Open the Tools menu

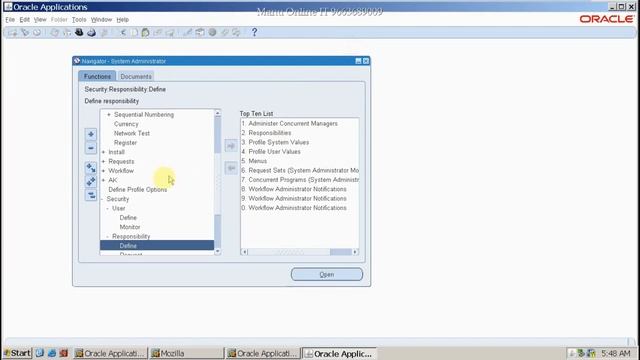[79, 20]
